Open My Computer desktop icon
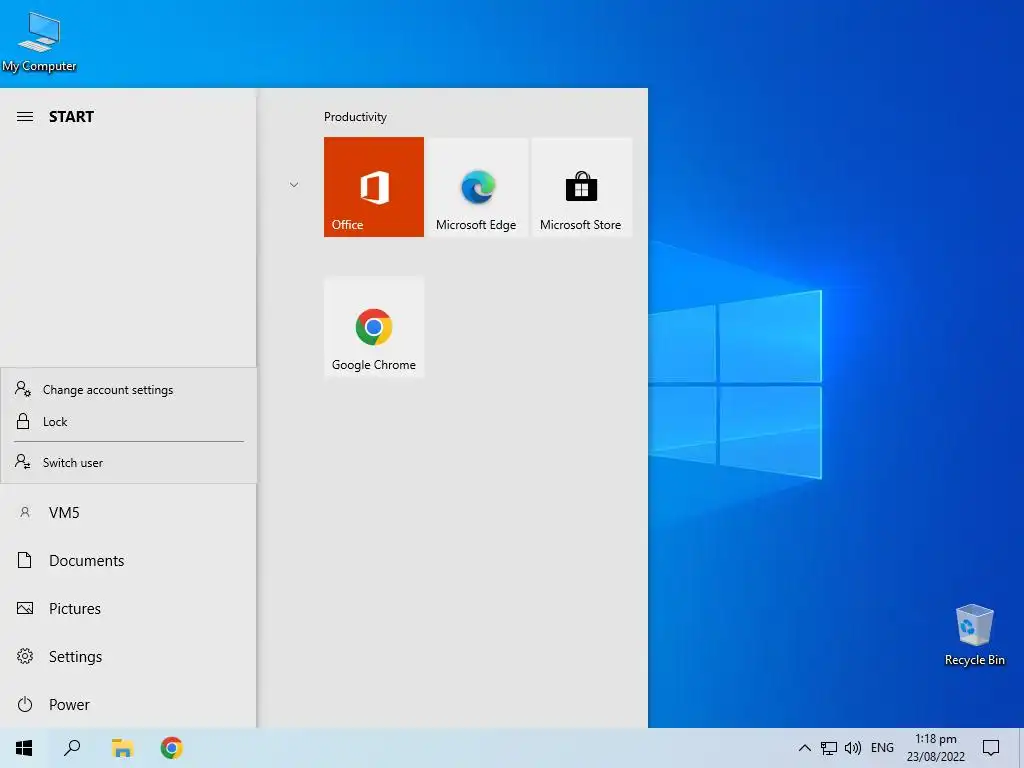This screenshot has width=1024, height=768. 39,42
